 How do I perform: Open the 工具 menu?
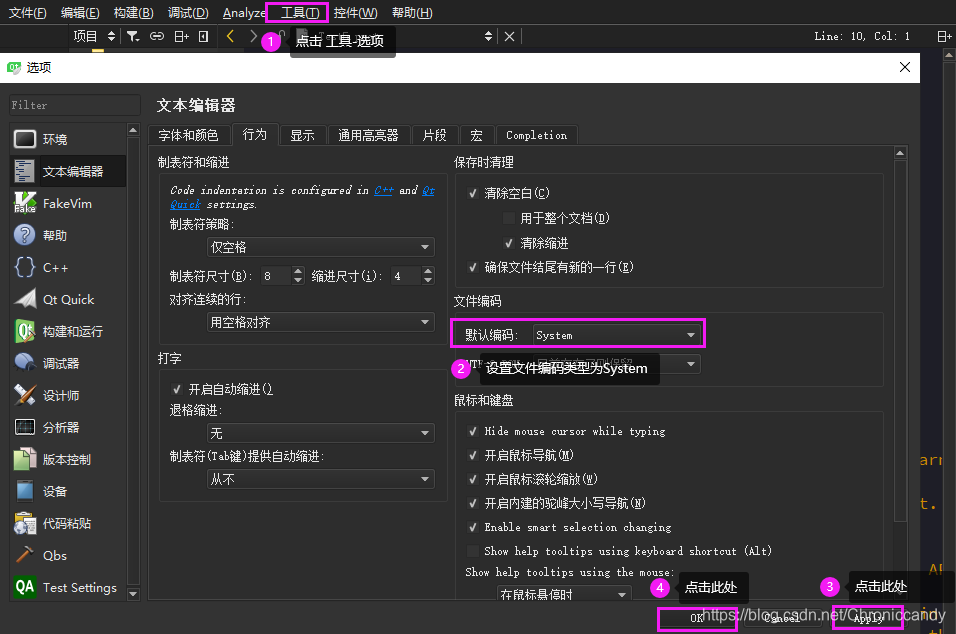(x=297, y=12)
